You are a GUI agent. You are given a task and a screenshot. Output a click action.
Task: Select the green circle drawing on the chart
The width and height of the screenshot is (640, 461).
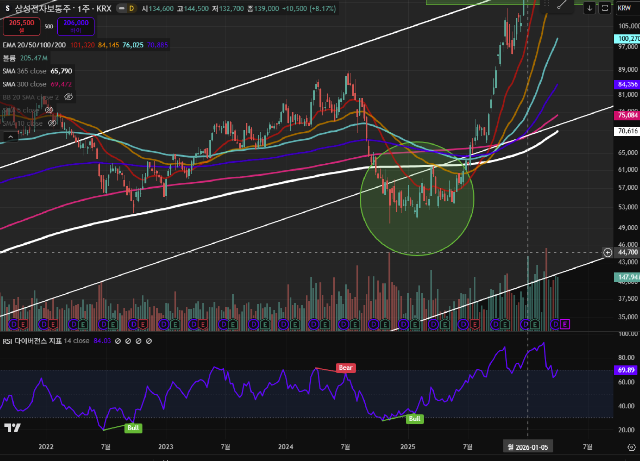(417, 198)
